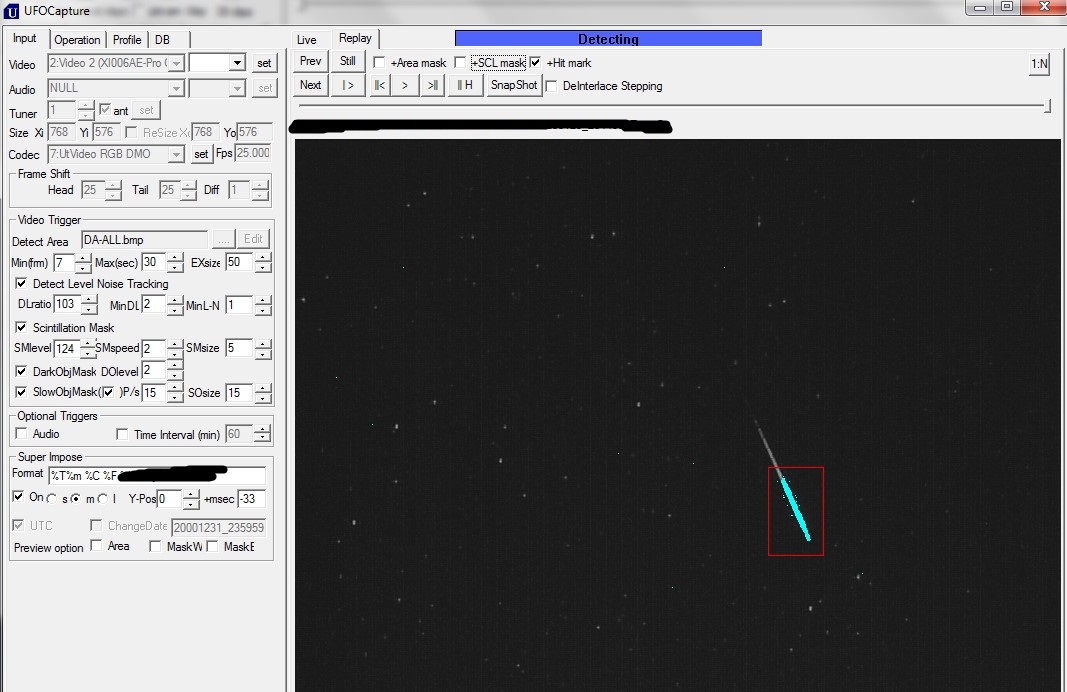This screenshot has height=692, width=1067.
Task: Click Prev to load previous clip
Action: [x=311, y=61]
